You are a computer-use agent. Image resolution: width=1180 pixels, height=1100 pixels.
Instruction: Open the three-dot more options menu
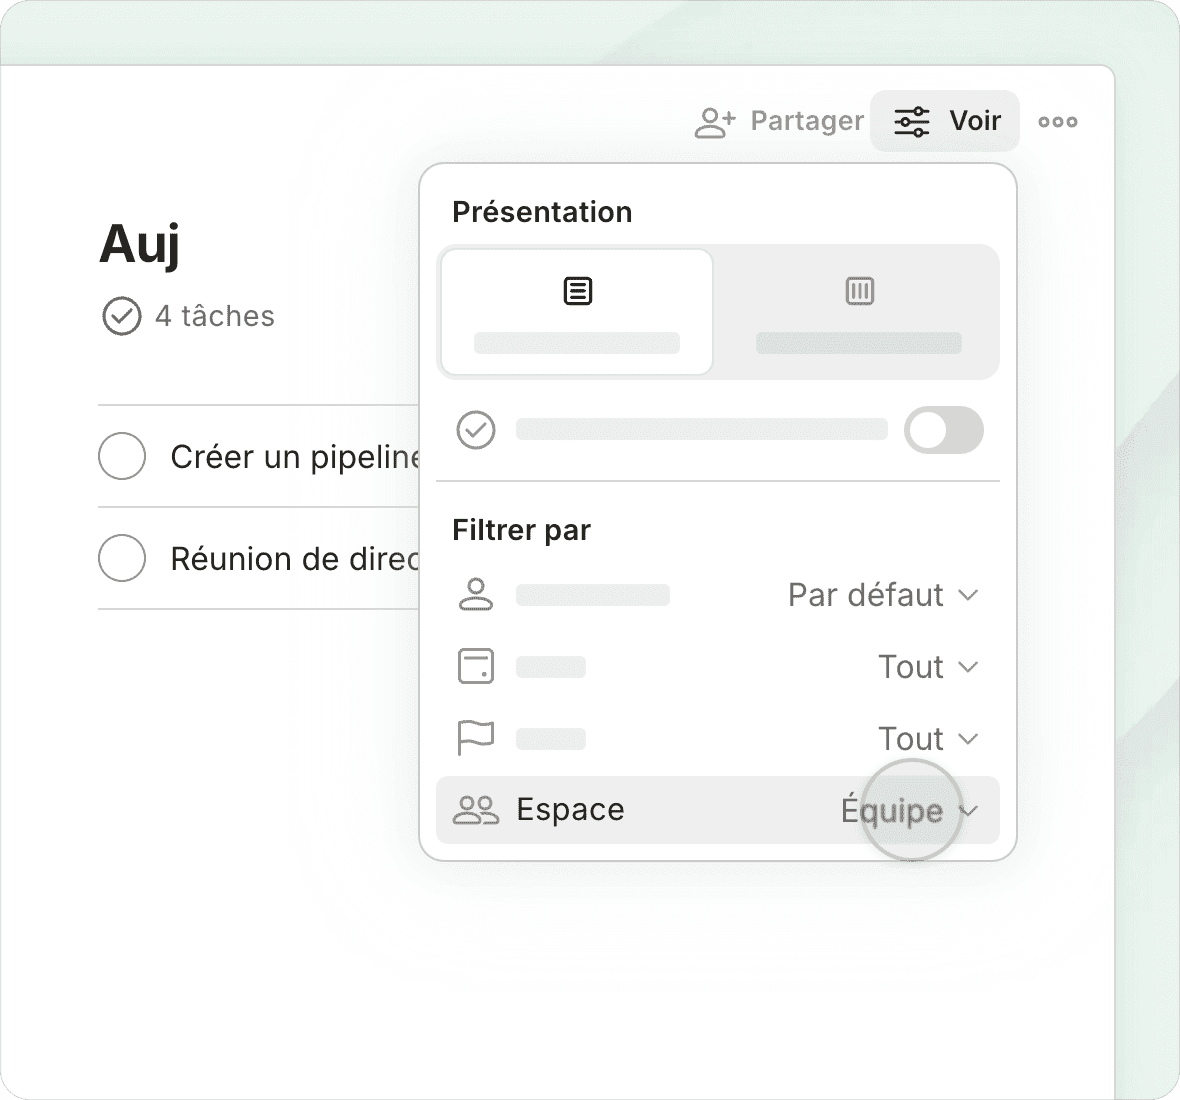coord(1057,122)
